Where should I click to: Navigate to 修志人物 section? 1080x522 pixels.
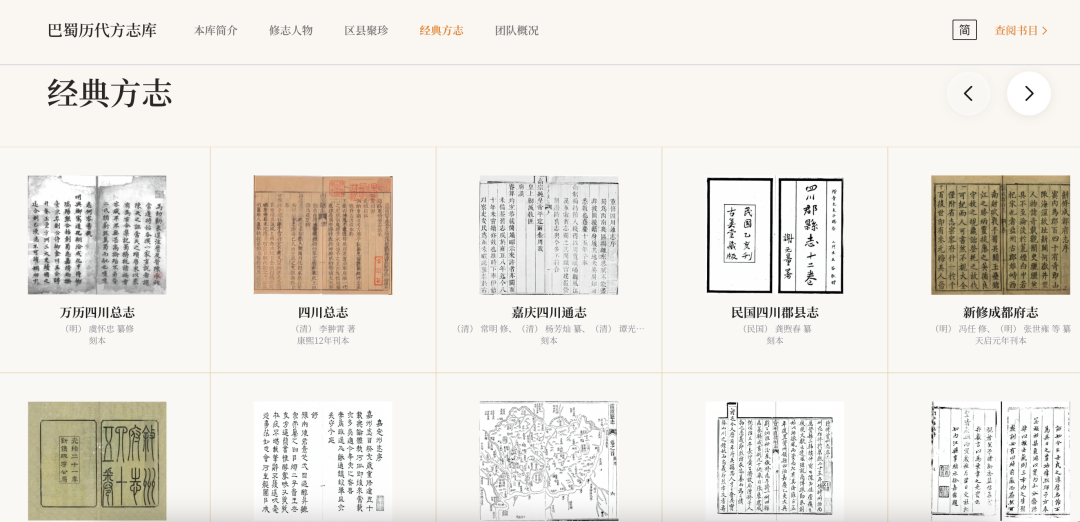(x=291, y=30)
